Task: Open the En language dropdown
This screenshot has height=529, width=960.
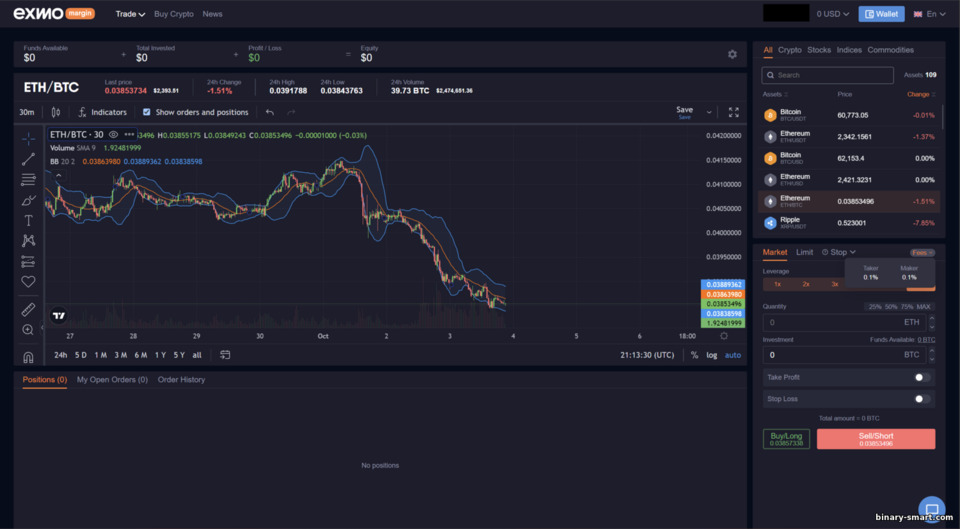Action: click(929, 13)
